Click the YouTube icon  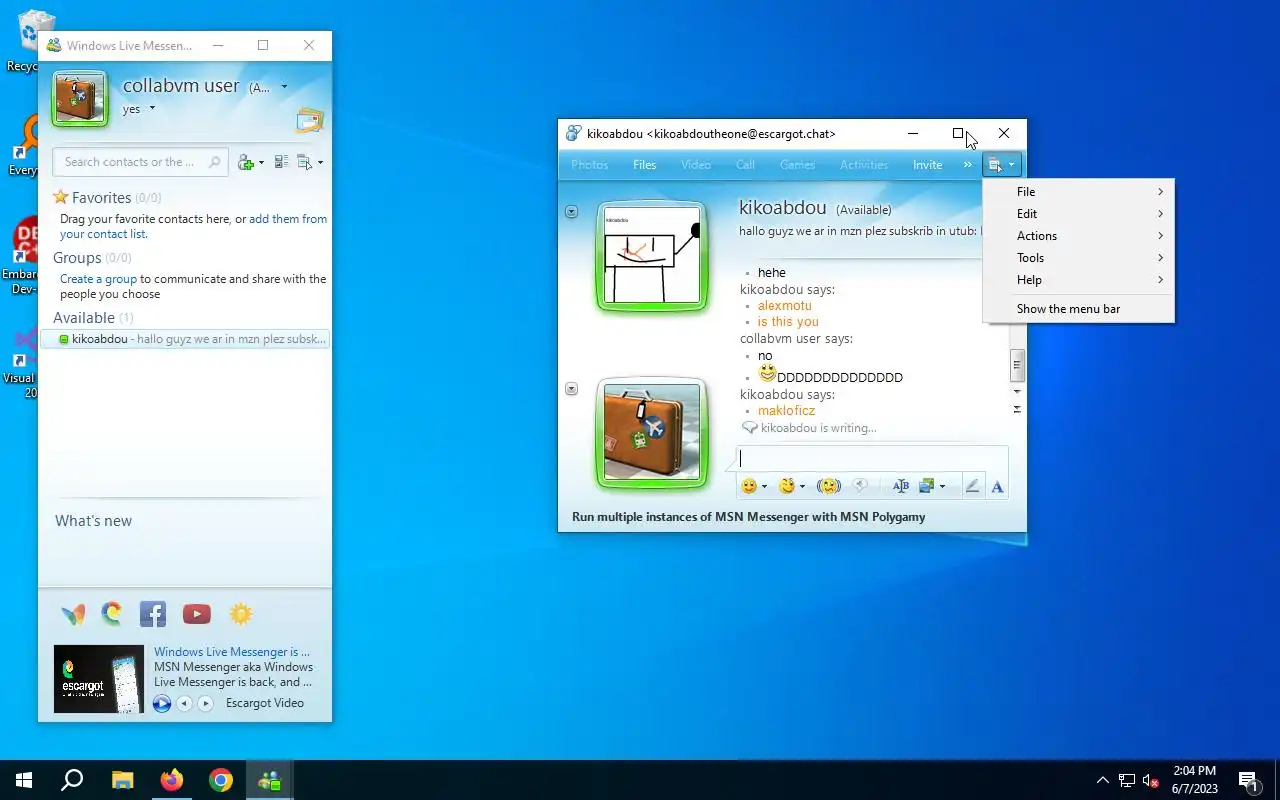197,614
